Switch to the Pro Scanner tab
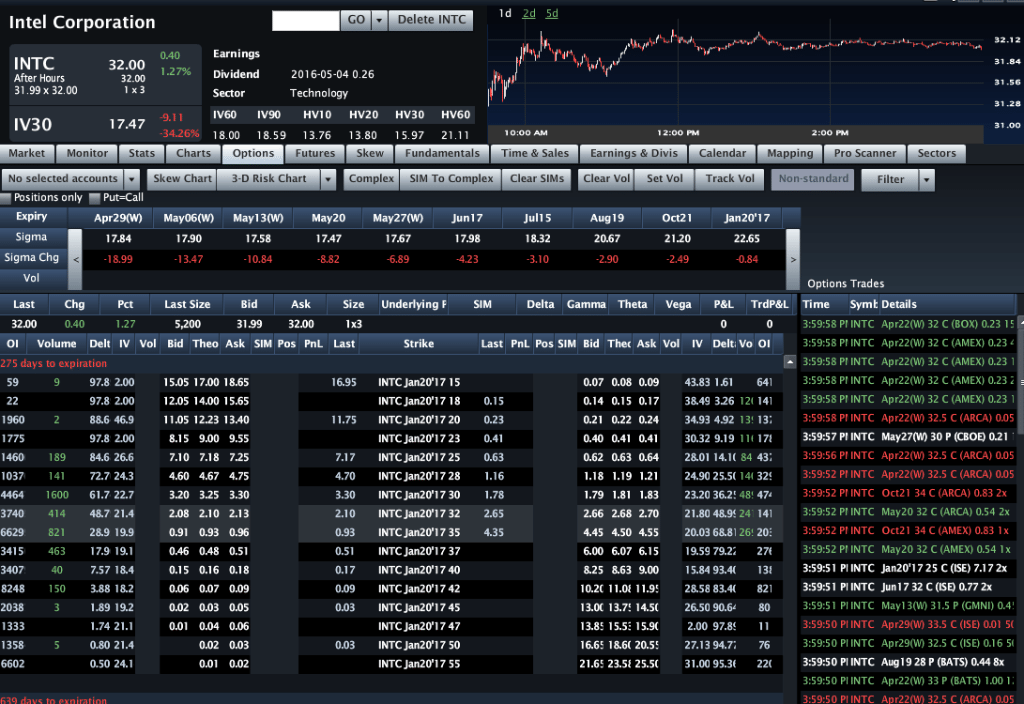 pos(865,153)
